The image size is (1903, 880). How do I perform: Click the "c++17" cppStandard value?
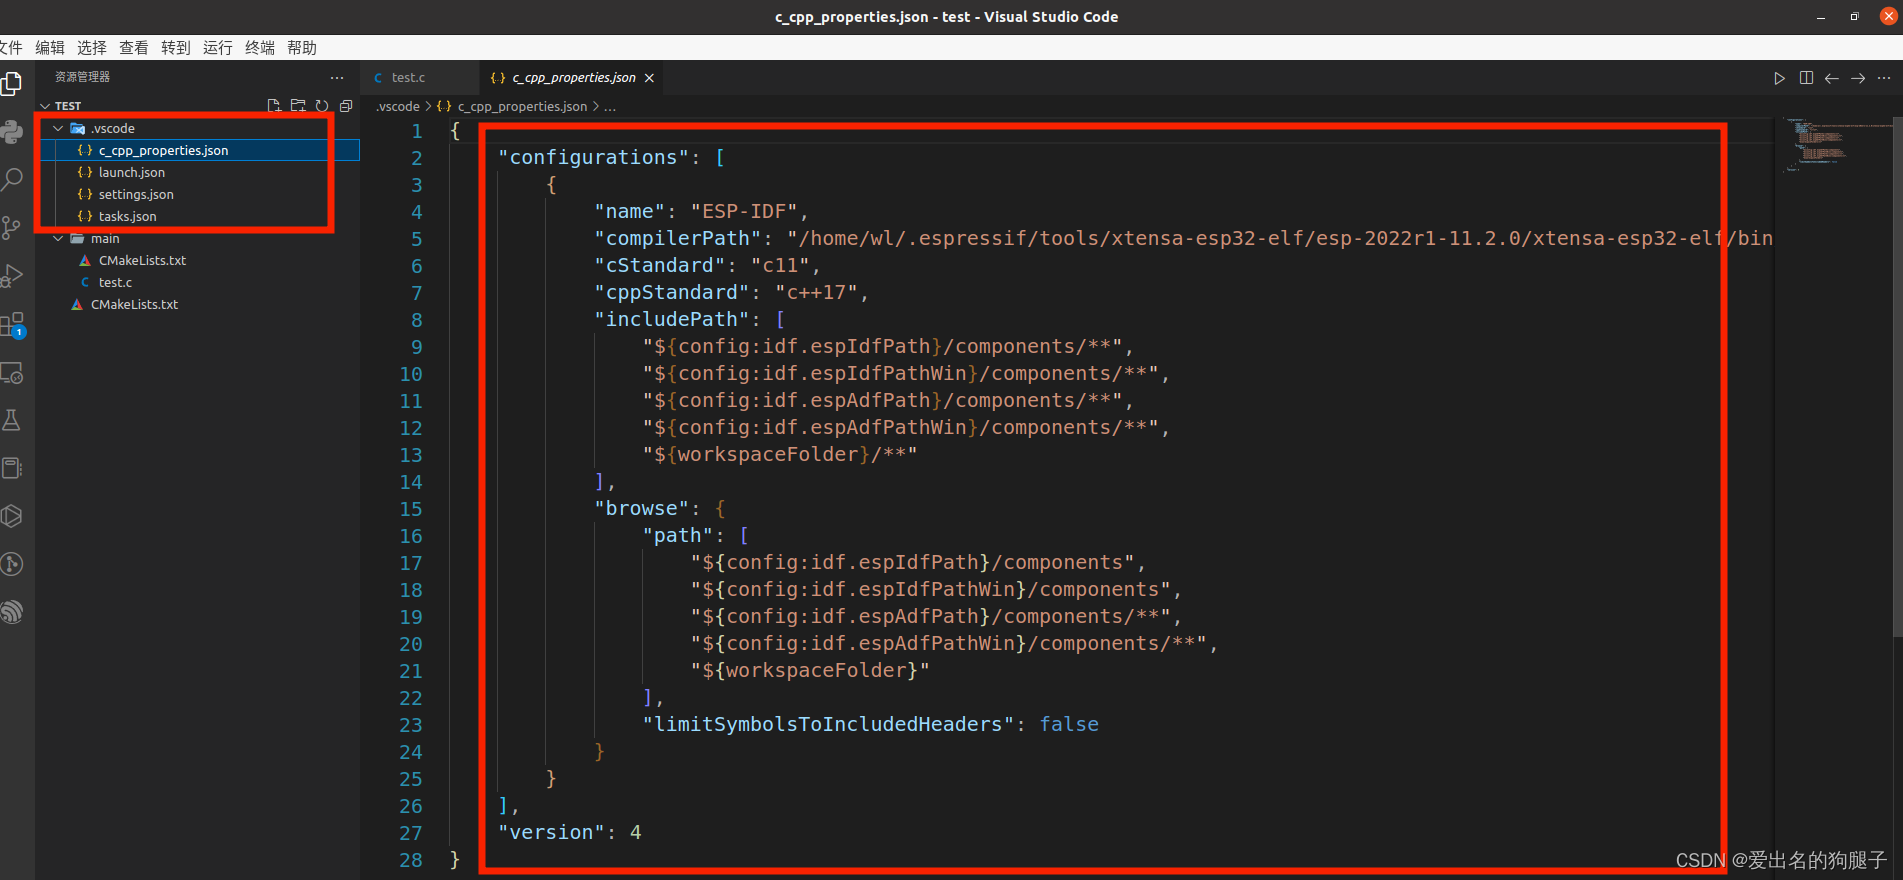tap(816, 292)
